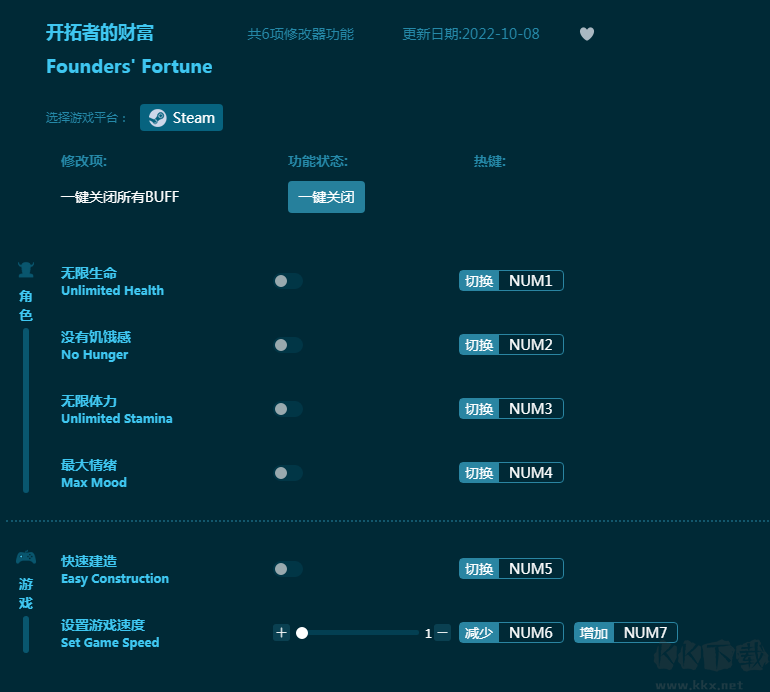770x692 pixels.
Task: Click the NUM4 hotkey for Max Mood
Action: coord(529,473)
